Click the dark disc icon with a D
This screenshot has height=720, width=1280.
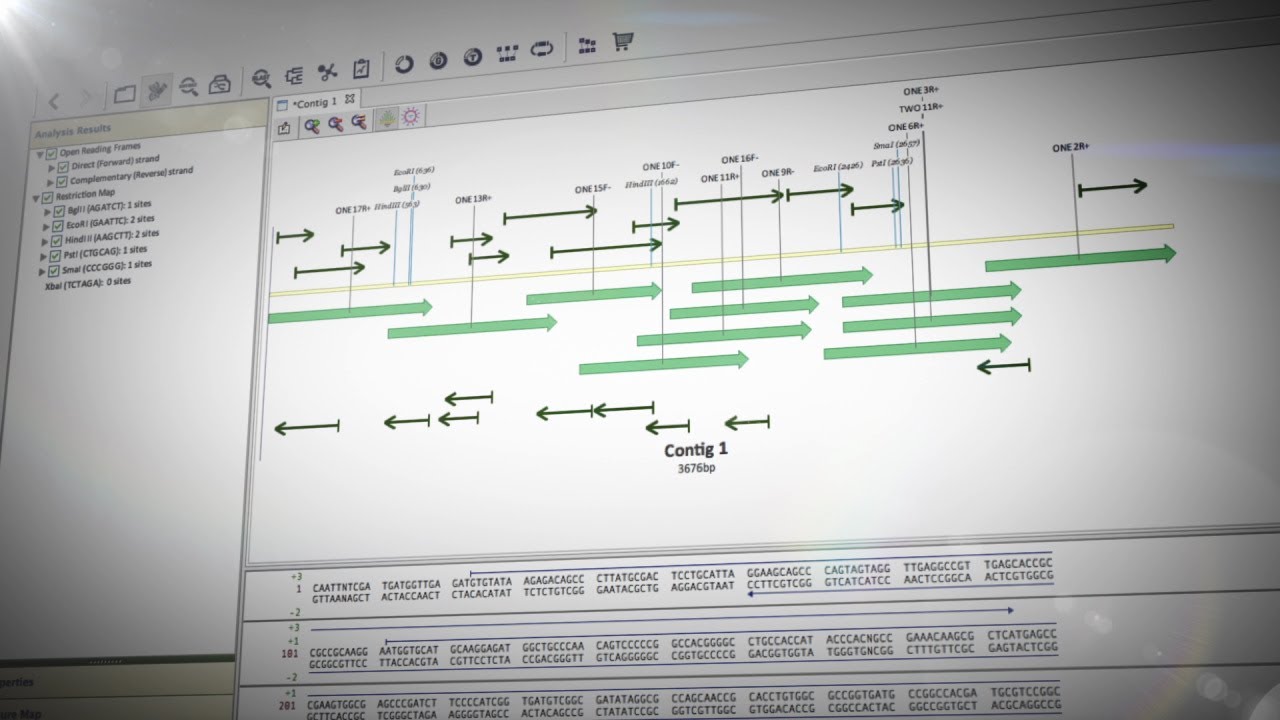tap(438, 61)
